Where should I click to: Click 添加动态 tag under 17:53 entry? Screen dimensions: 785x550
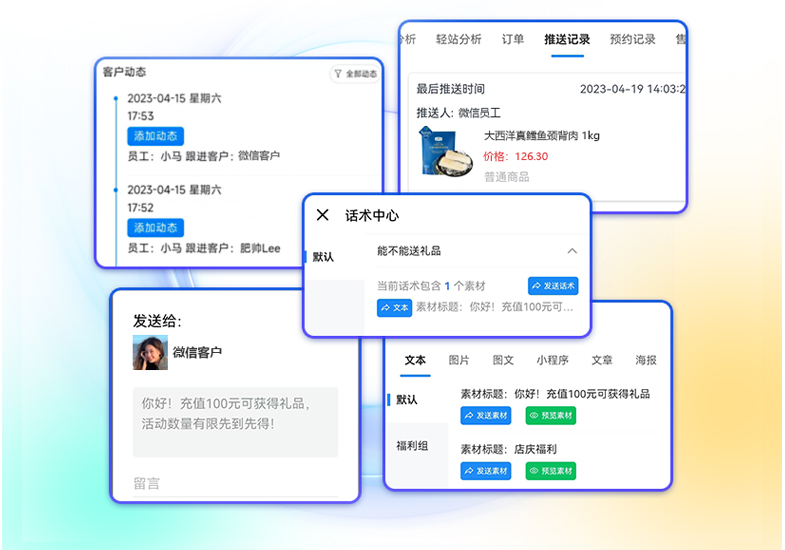tap(155, 136)
